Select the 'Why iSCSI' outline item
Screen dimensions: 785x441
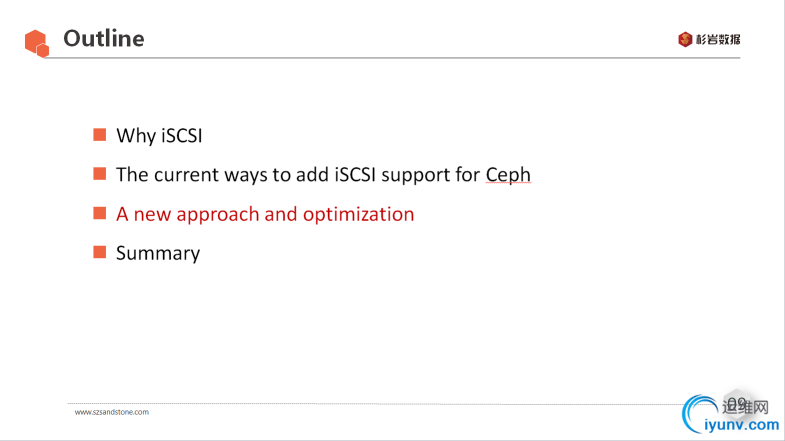[x=166, y=135]
